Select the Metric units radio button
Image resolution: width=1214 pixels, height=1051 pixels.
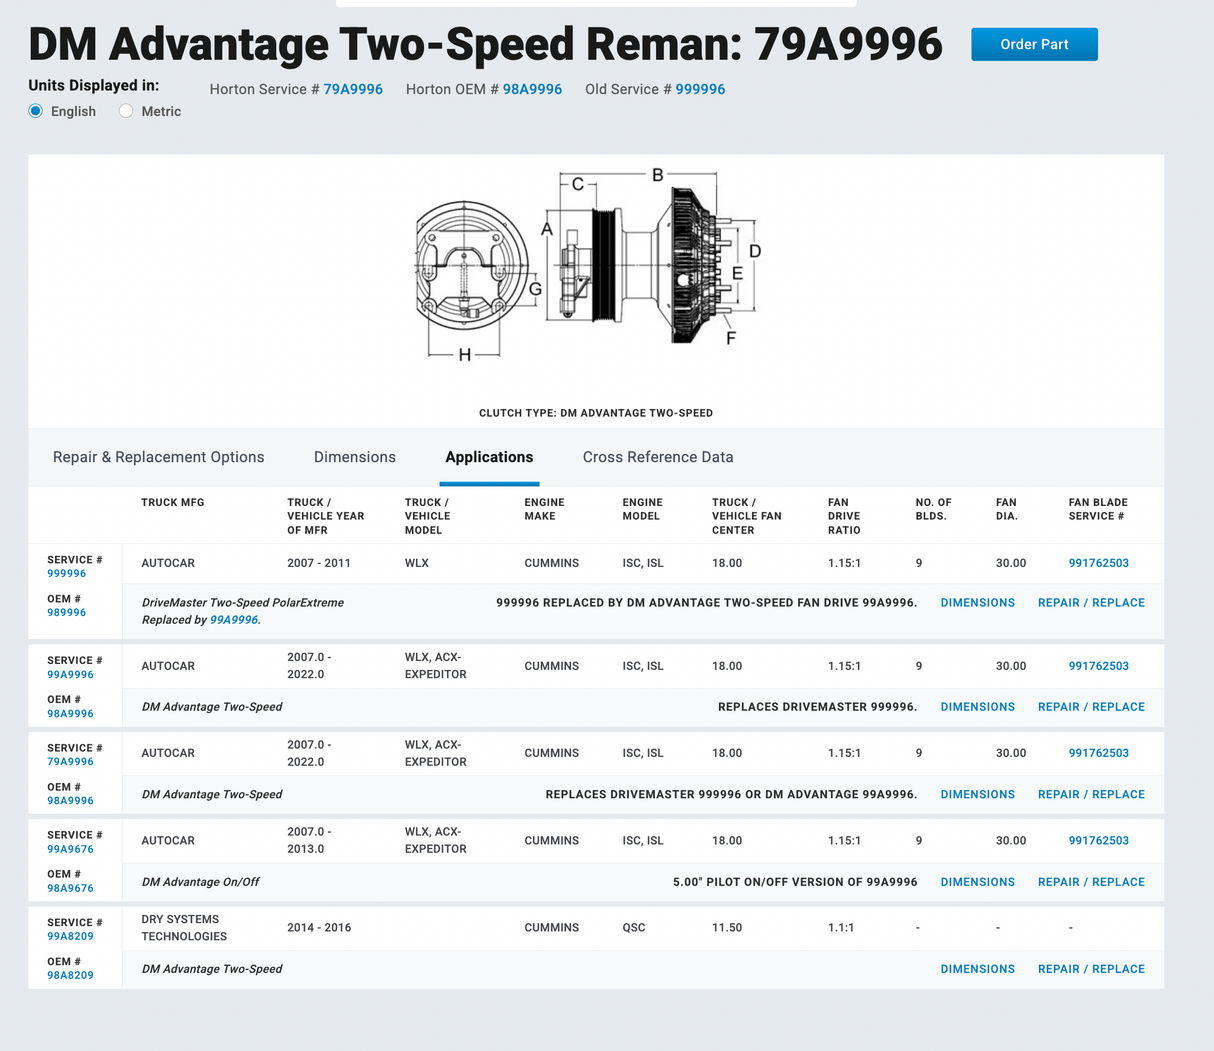coord(126,111)
